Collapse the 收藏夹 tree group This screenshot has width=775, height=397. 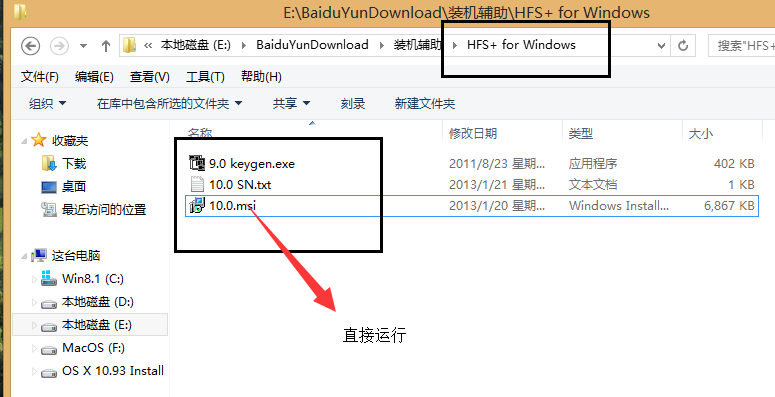[x=24, y=141]
